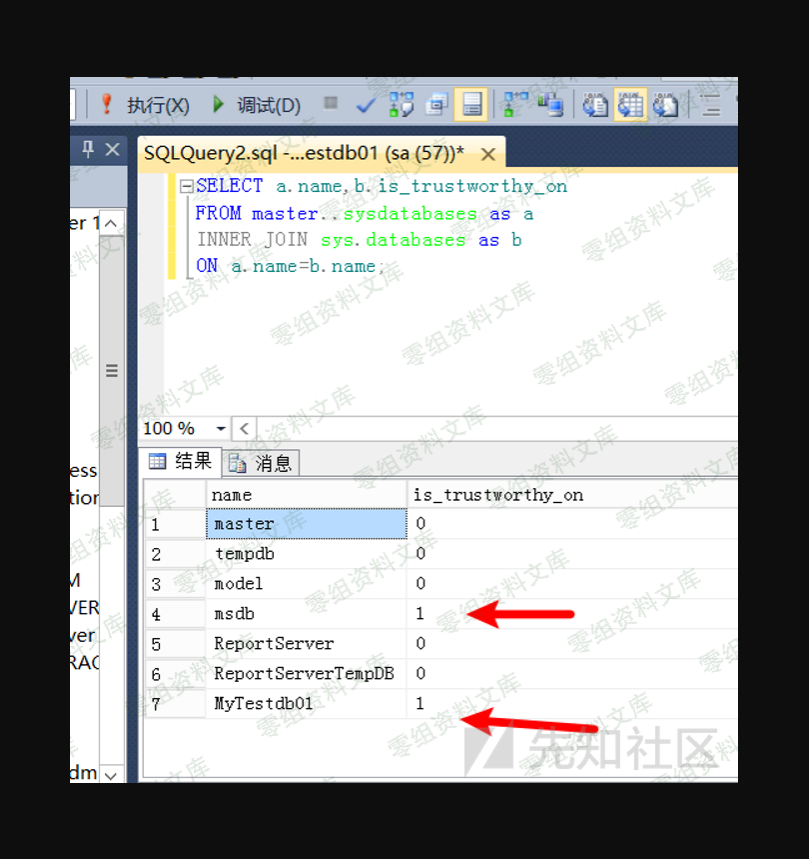
Task: Toggle the highlighted IntelliSense toolbar icon
Action: [x=471, y=105]
